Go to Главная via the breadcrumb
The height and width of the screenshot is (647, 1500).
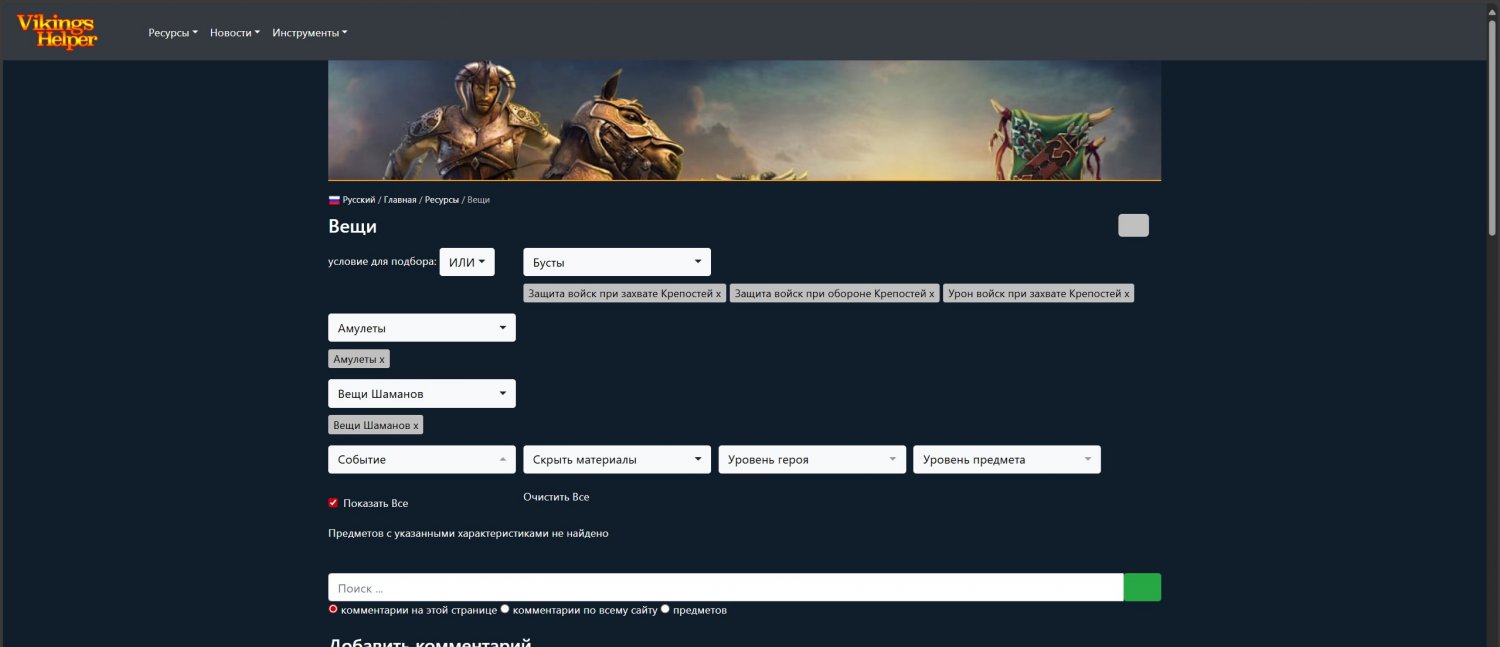coord(400,200)
